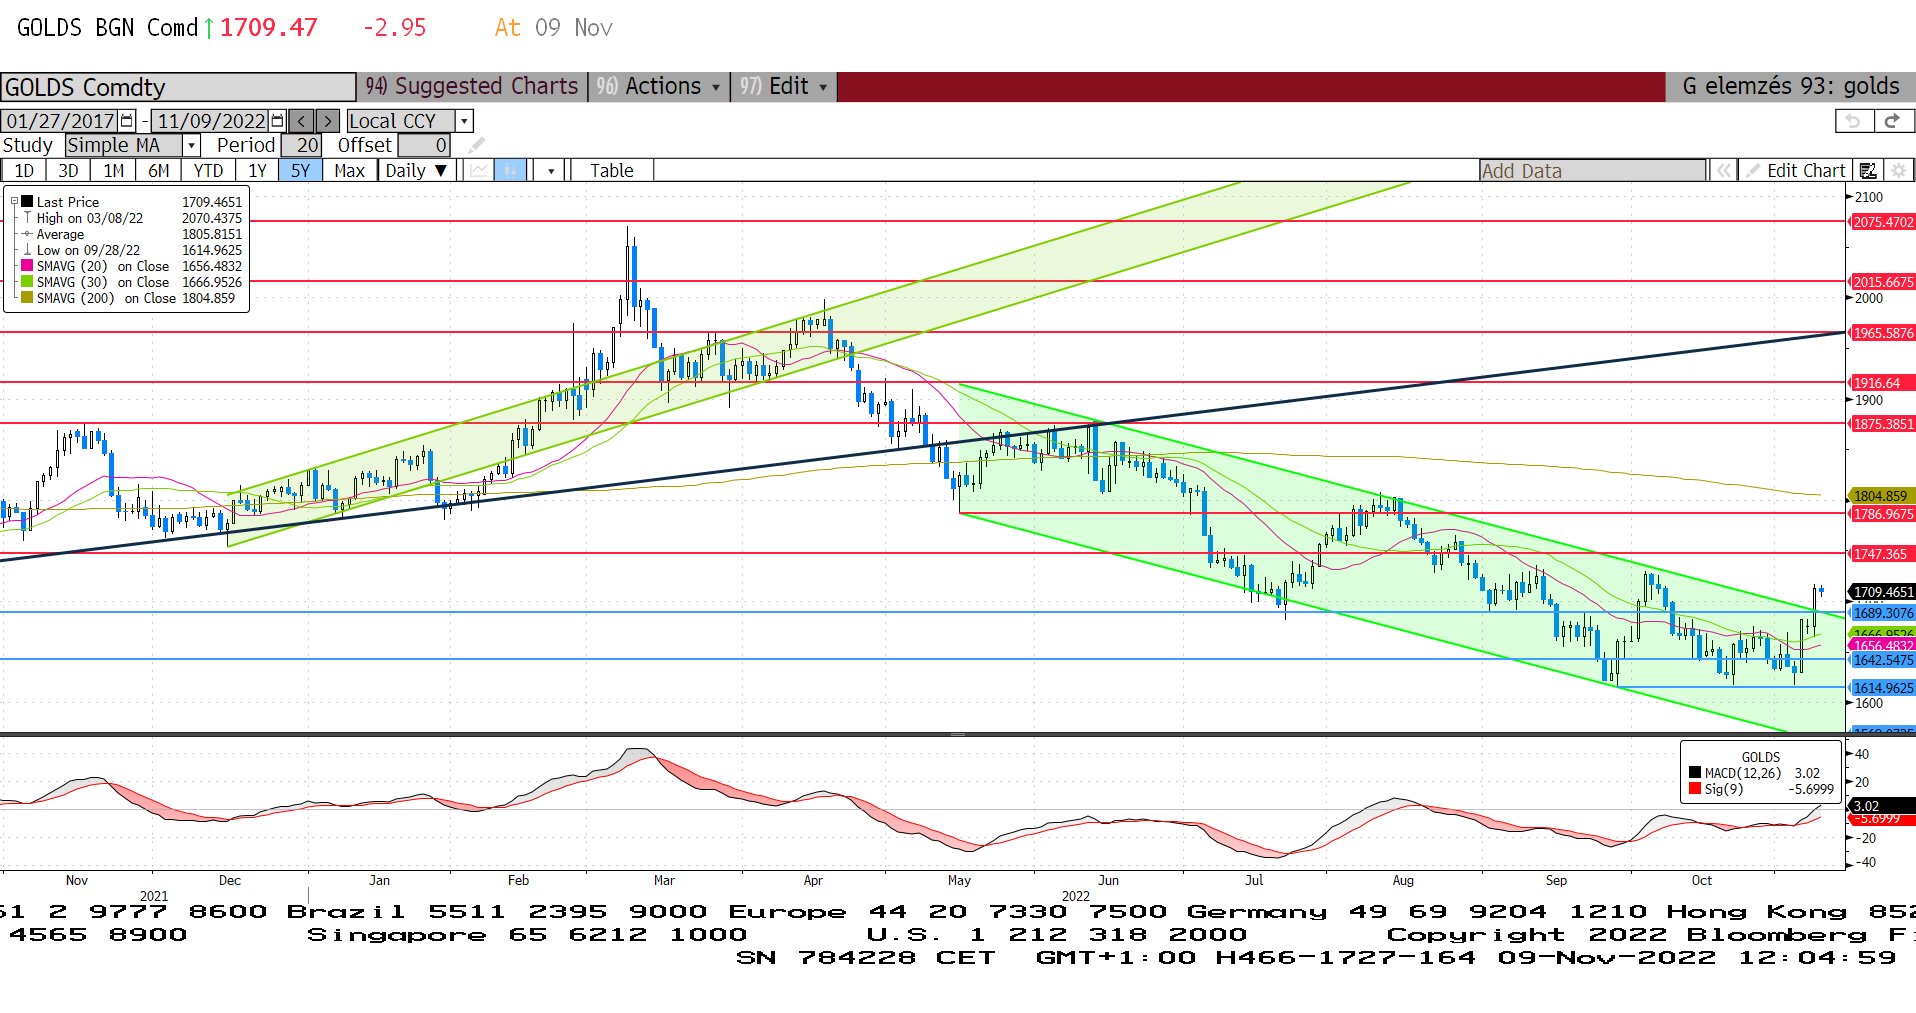Open the end date calendar picker
The height and width of the screenshot is (1013, 1916).
[278, 121]
